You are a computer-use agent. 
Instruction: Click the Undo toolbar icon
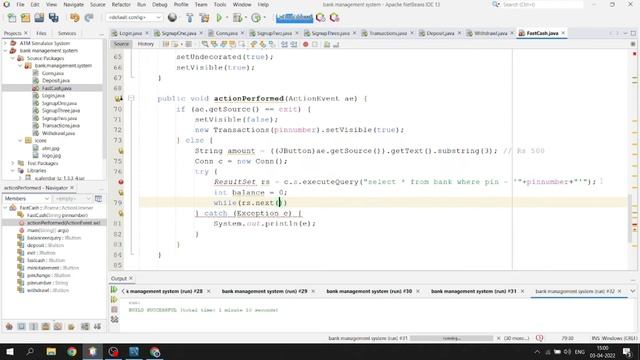[x=74, y=18]
